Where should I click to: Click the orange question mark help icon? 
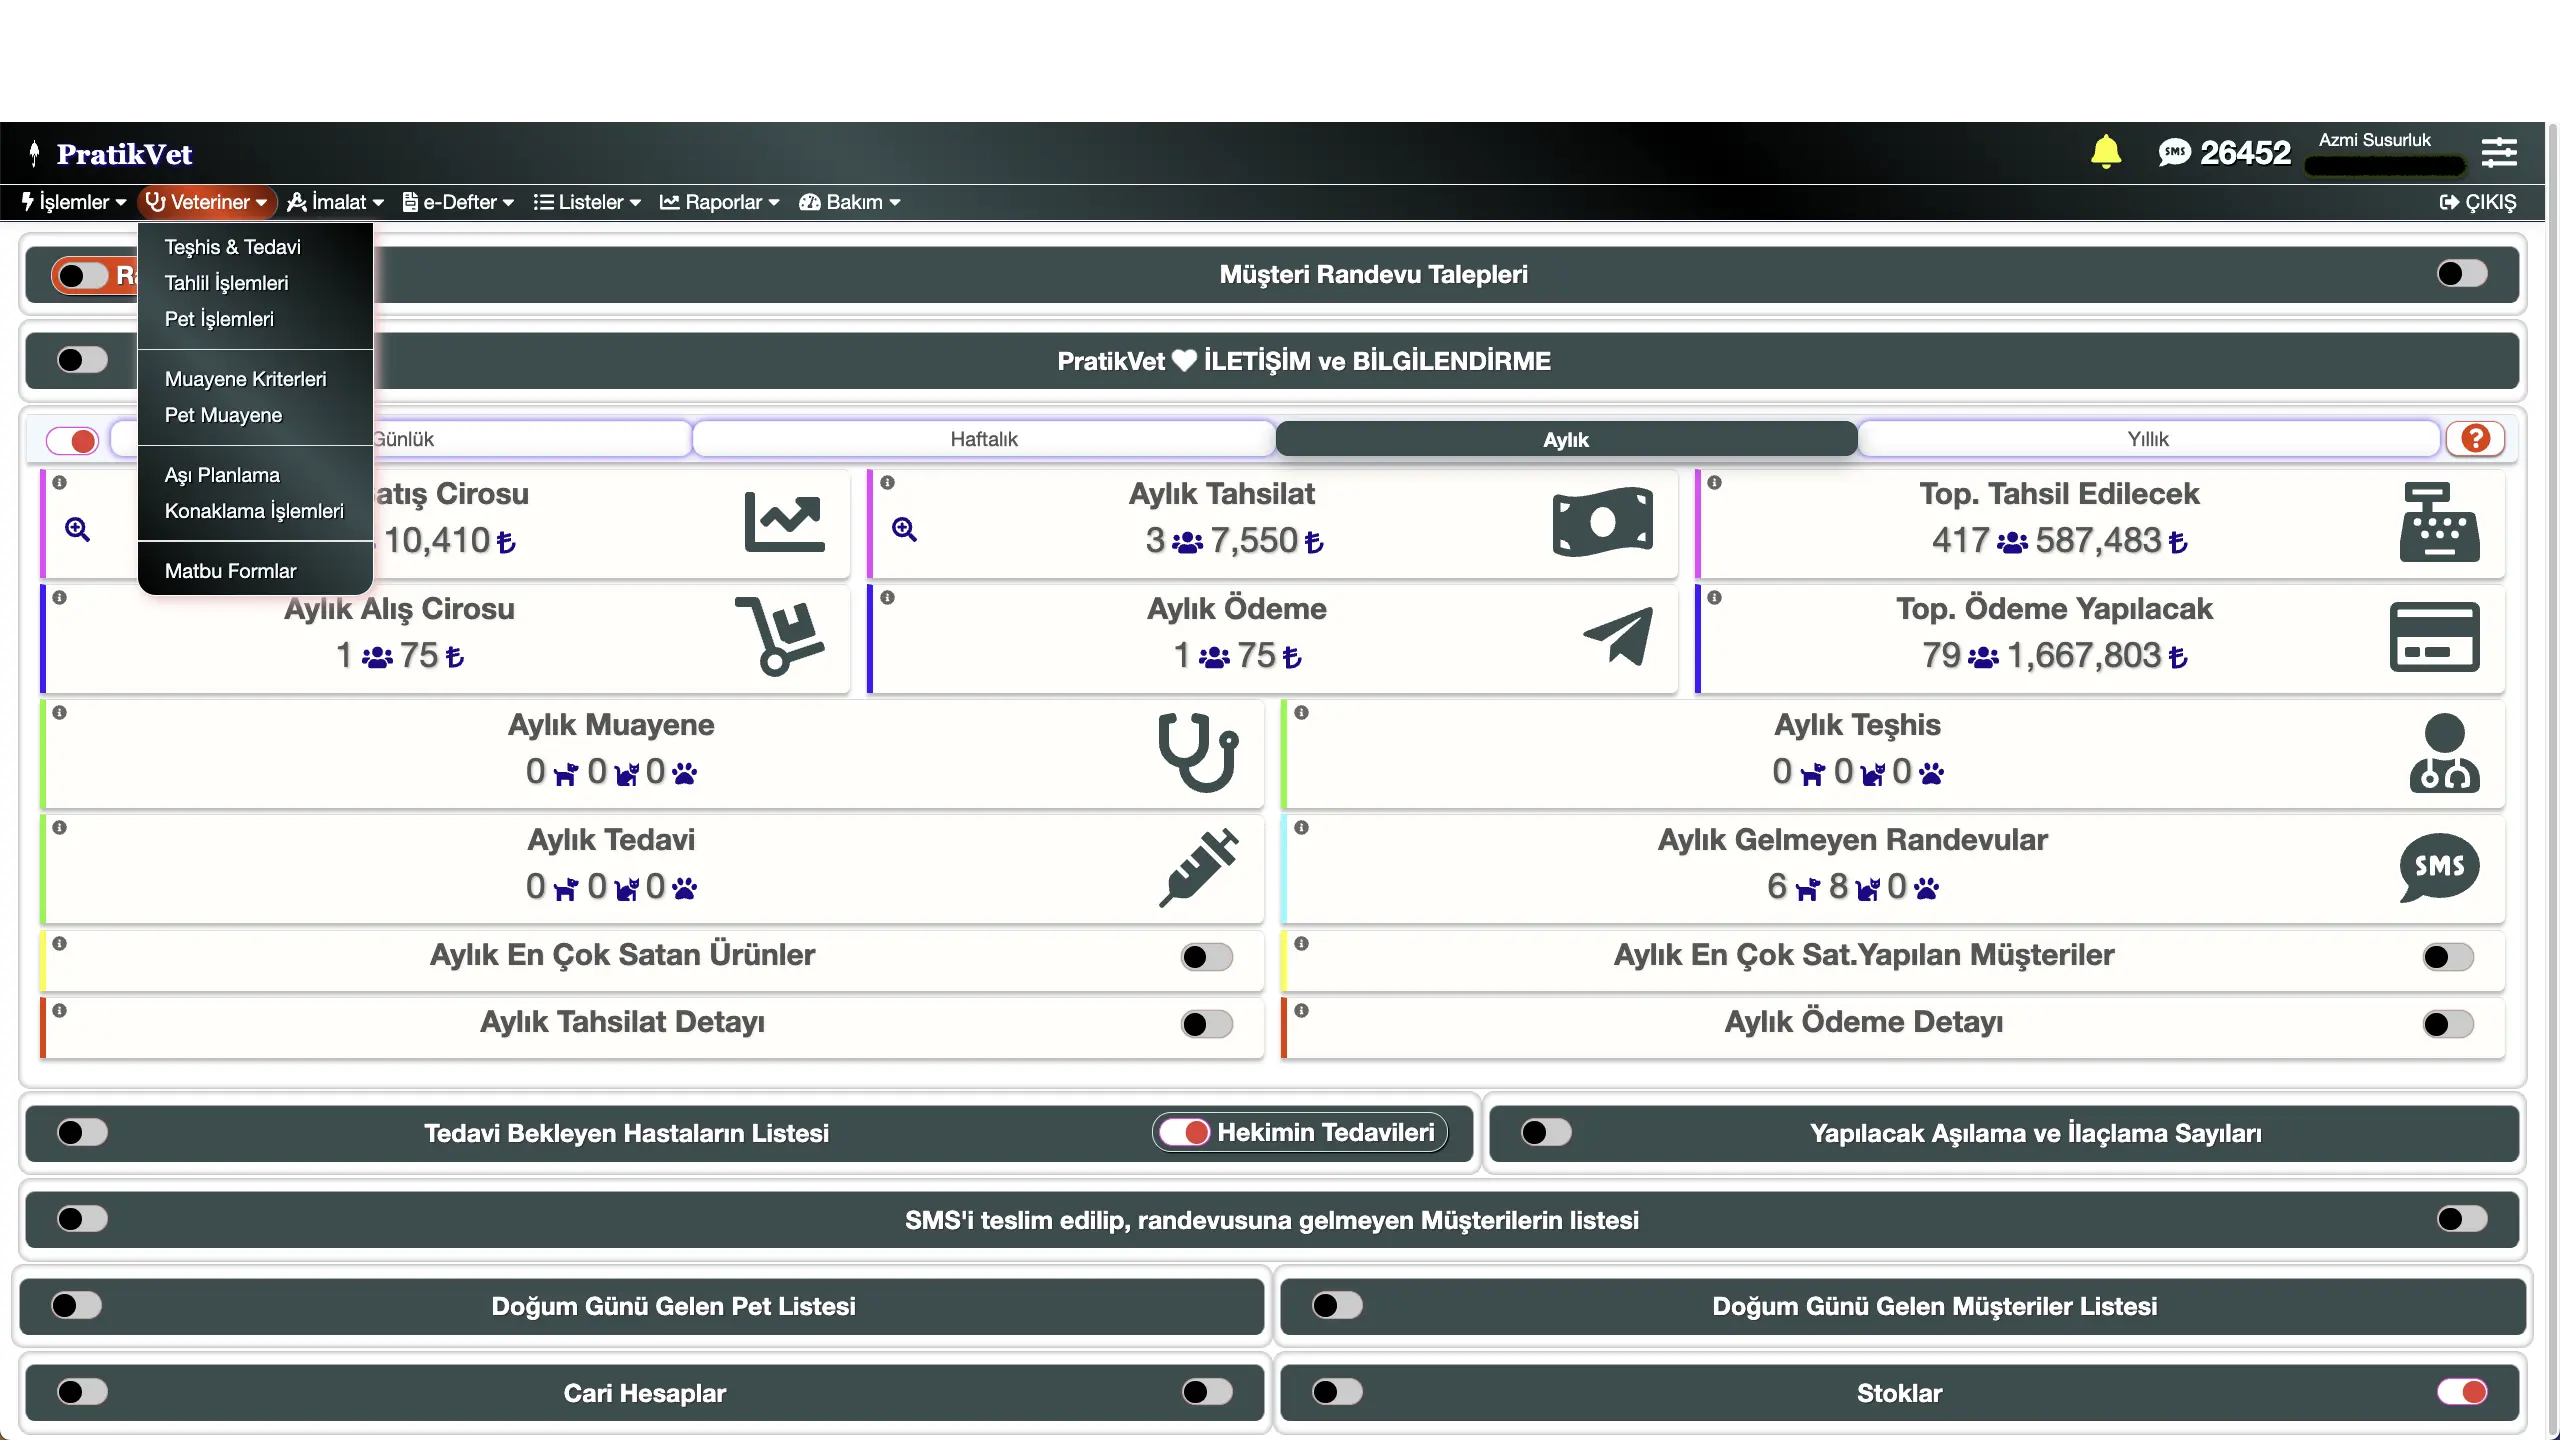click(x=2475, y=438)
